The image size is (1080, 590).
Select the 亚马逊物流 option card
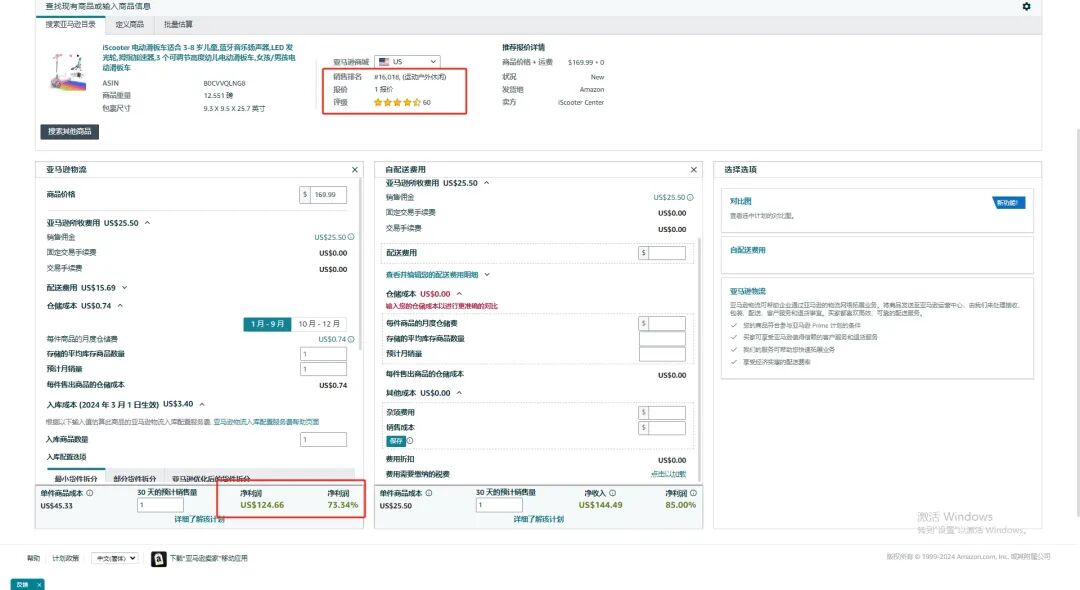pos(877,328)
